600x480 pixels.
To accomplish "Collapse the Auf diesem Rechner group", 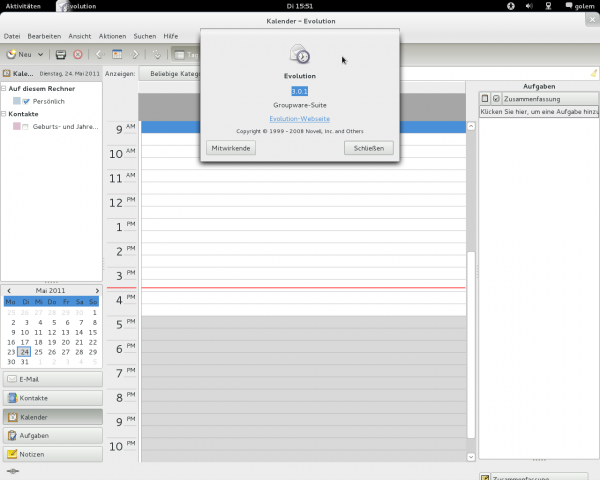I will click(3, 88).
